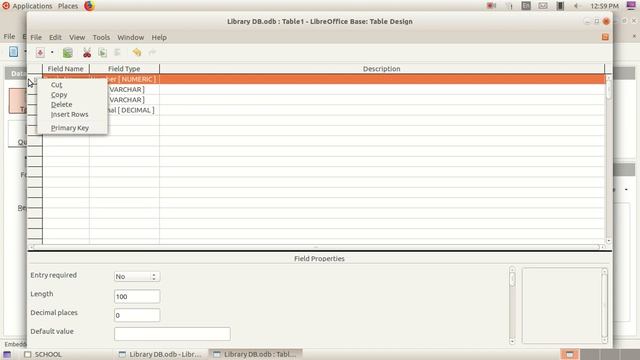Screen dimensions: 640x360
Task: Click the Default value input field
Action: (172, 334)
